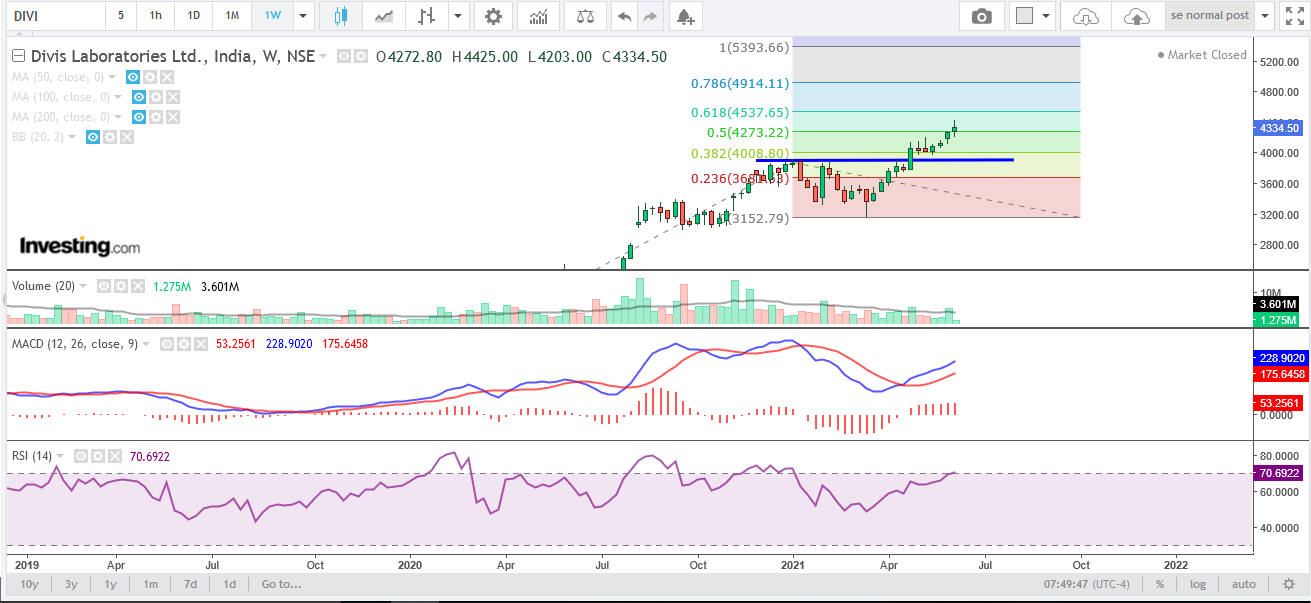Image resolution: width=1311 pixels, height=603 pixels.
Task: Open RSI (14) settings gear
Action: 98,456
